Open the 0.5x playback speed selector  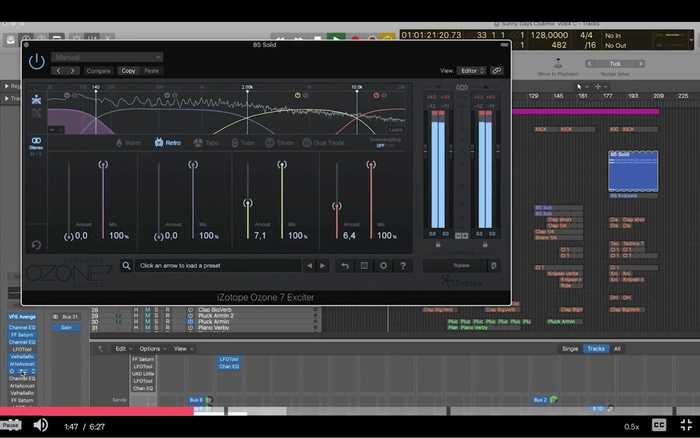631,427
